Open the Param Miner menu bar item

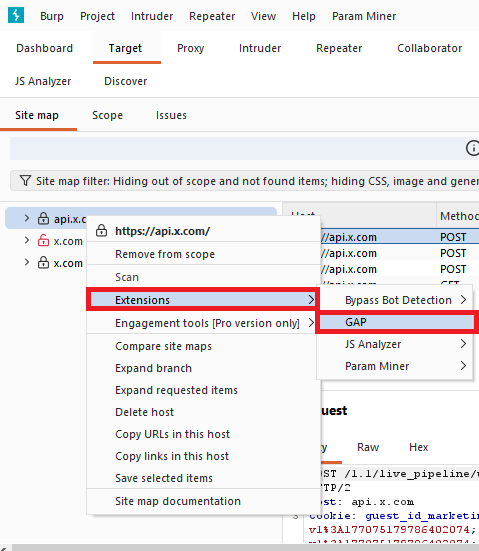[x=364, y=16]
